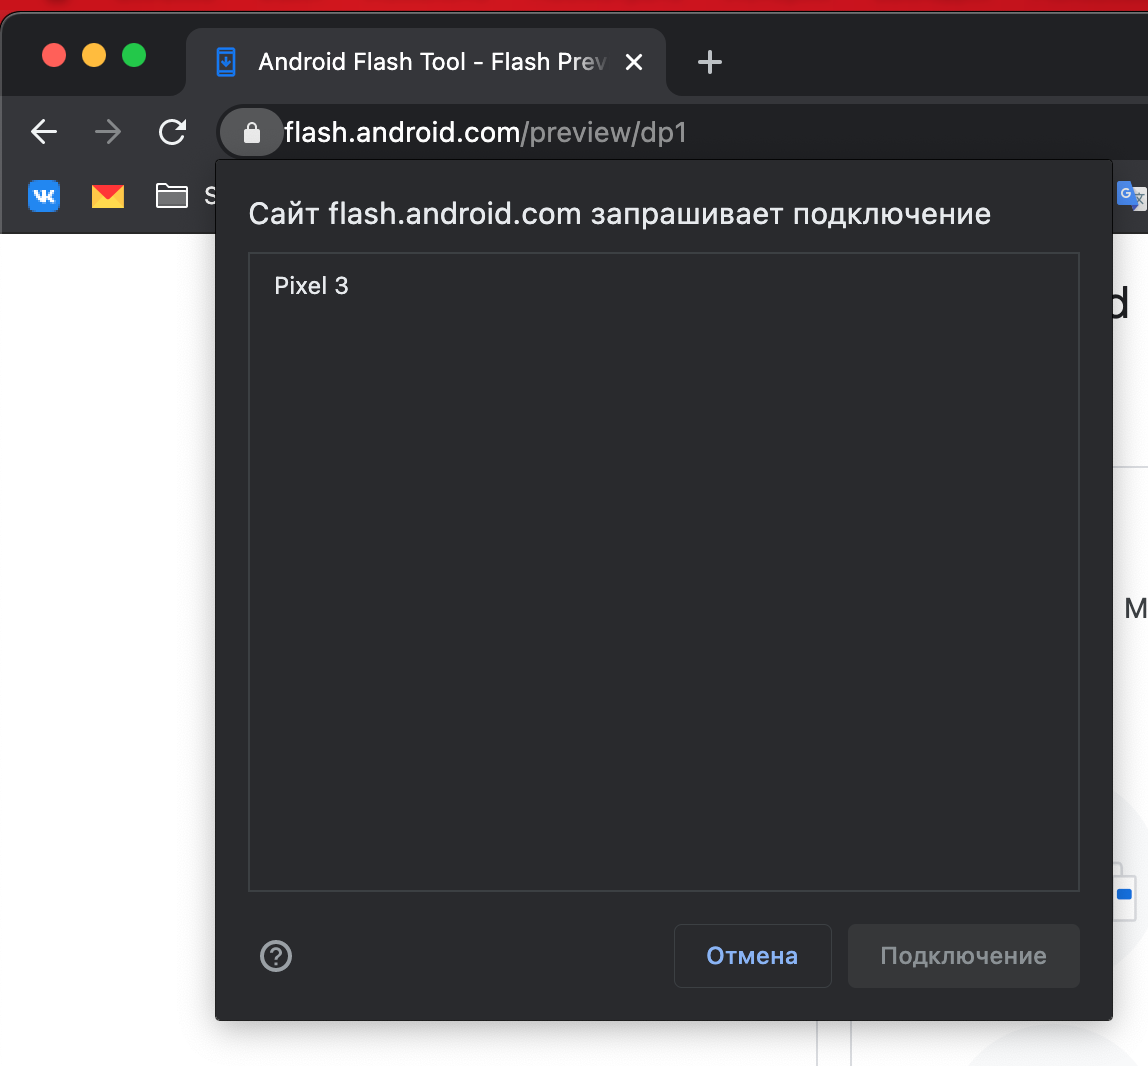Close the Android Flash Tool tab
The width and height of the screenshot is (1148, 1066).
[633, 62]
